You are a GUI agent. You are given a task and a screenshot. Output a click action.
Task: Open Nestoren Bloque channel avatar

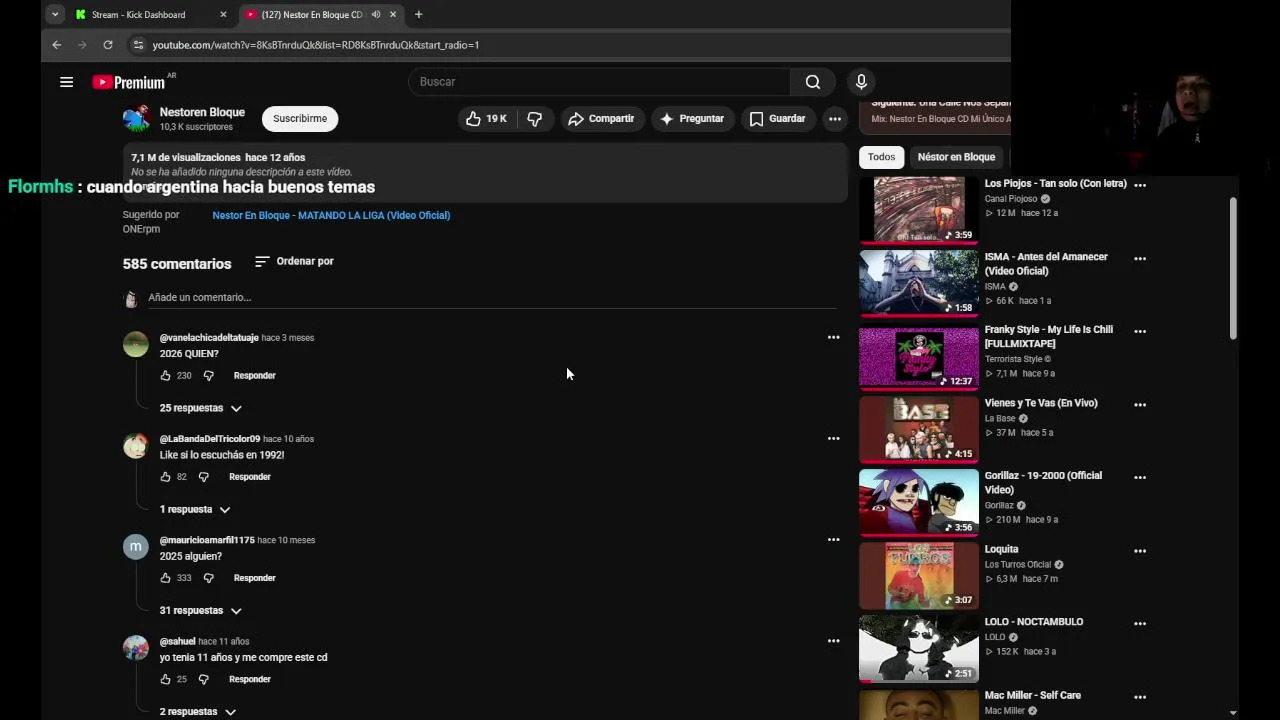(x=136, y=118)
